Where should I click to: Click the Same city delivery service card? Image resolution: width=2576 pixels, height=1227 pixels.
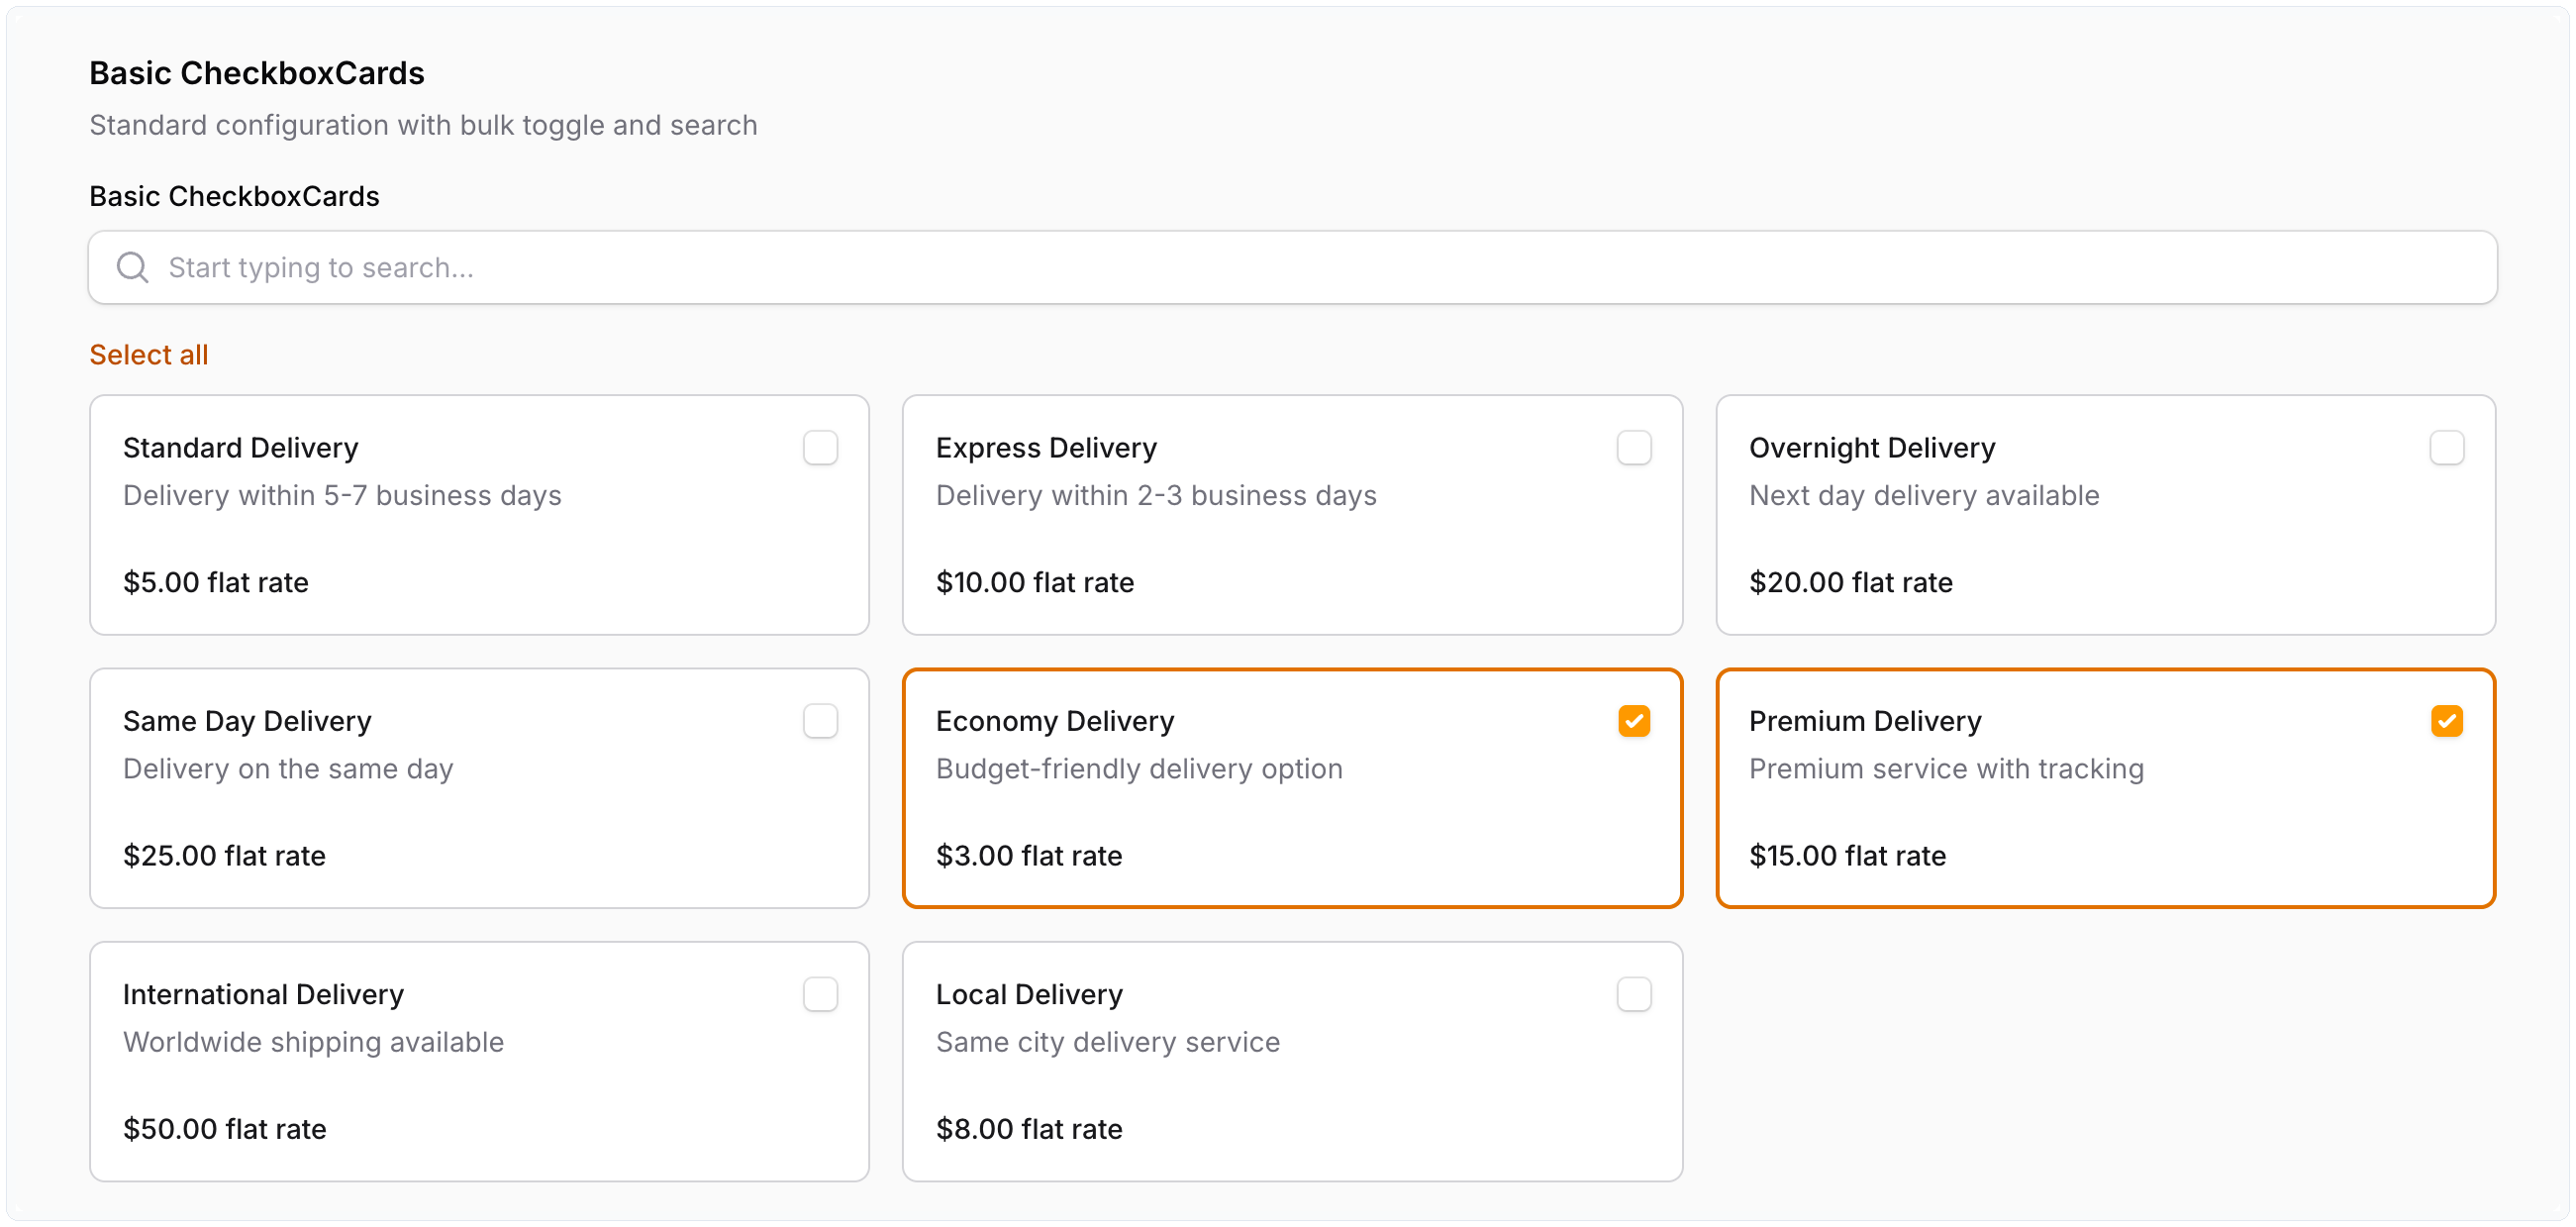pos(1107,1041)
